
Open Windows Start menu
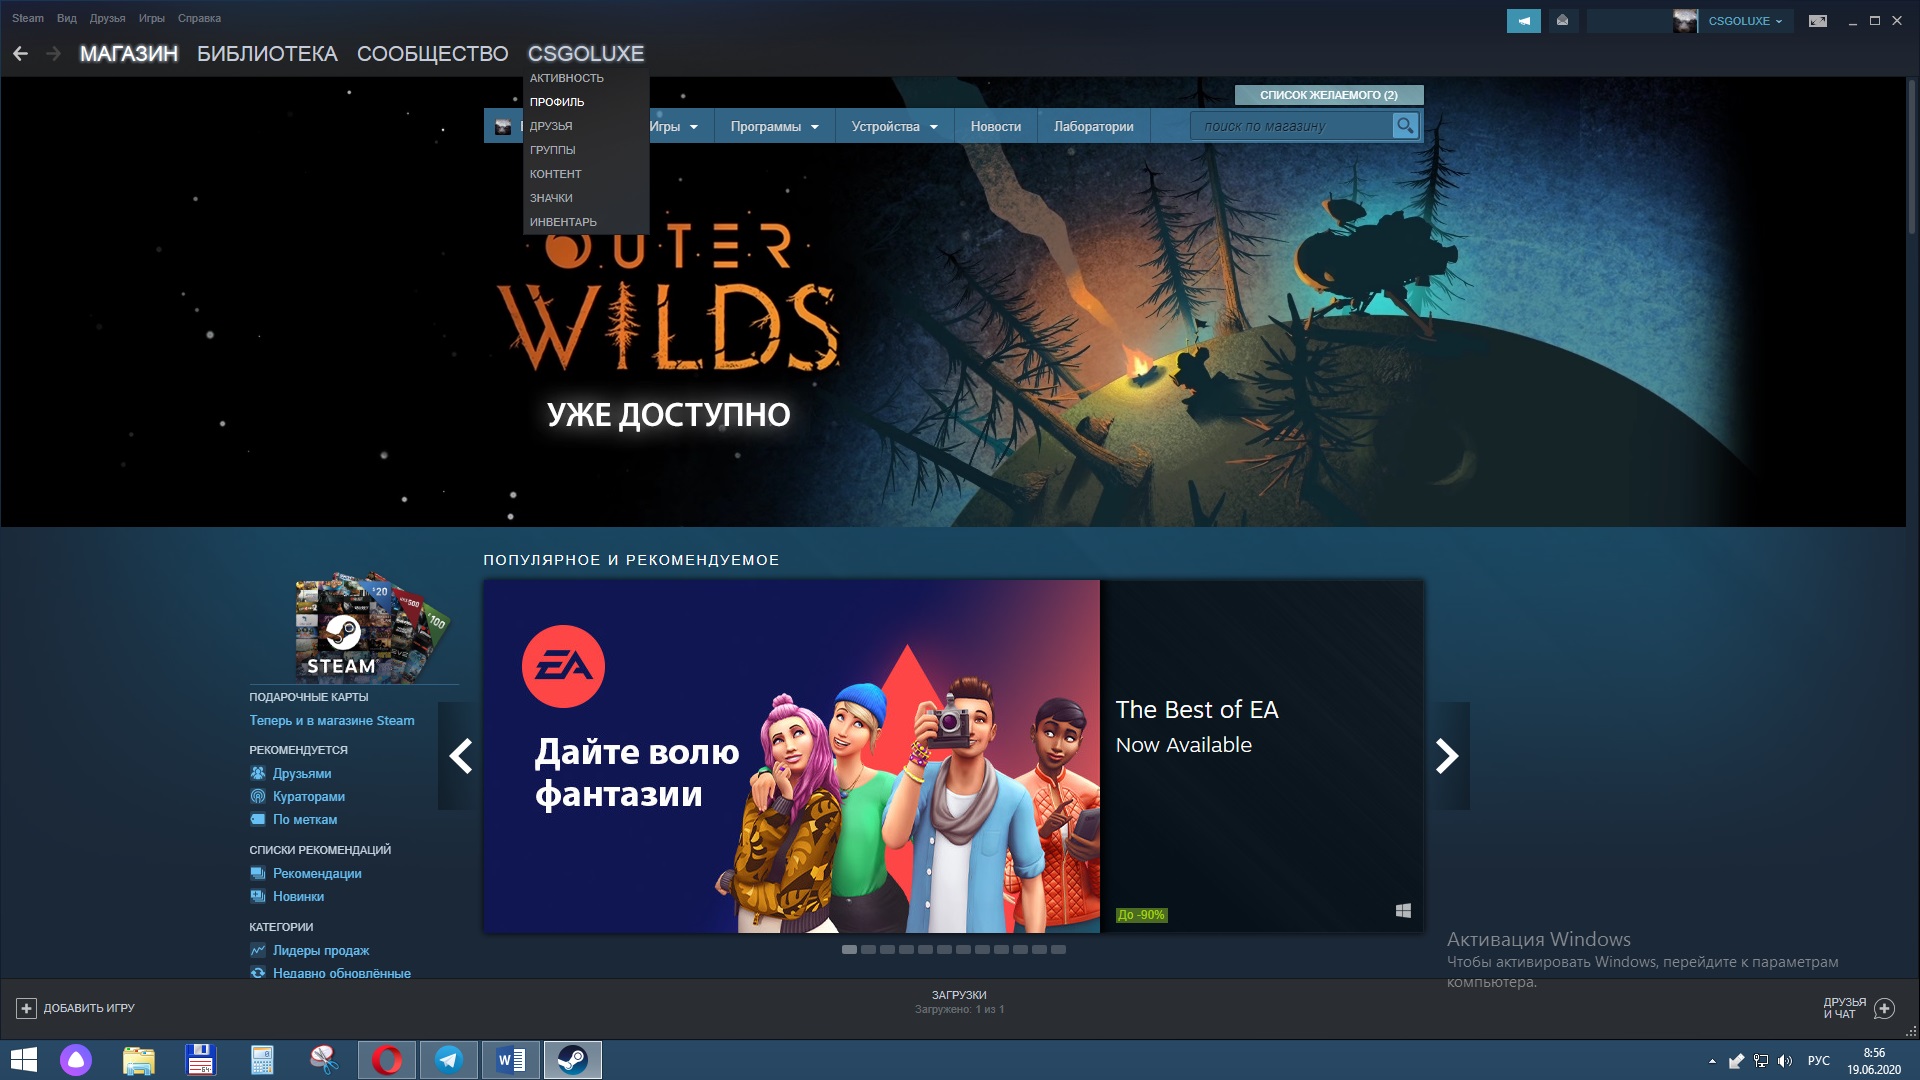23,1060
